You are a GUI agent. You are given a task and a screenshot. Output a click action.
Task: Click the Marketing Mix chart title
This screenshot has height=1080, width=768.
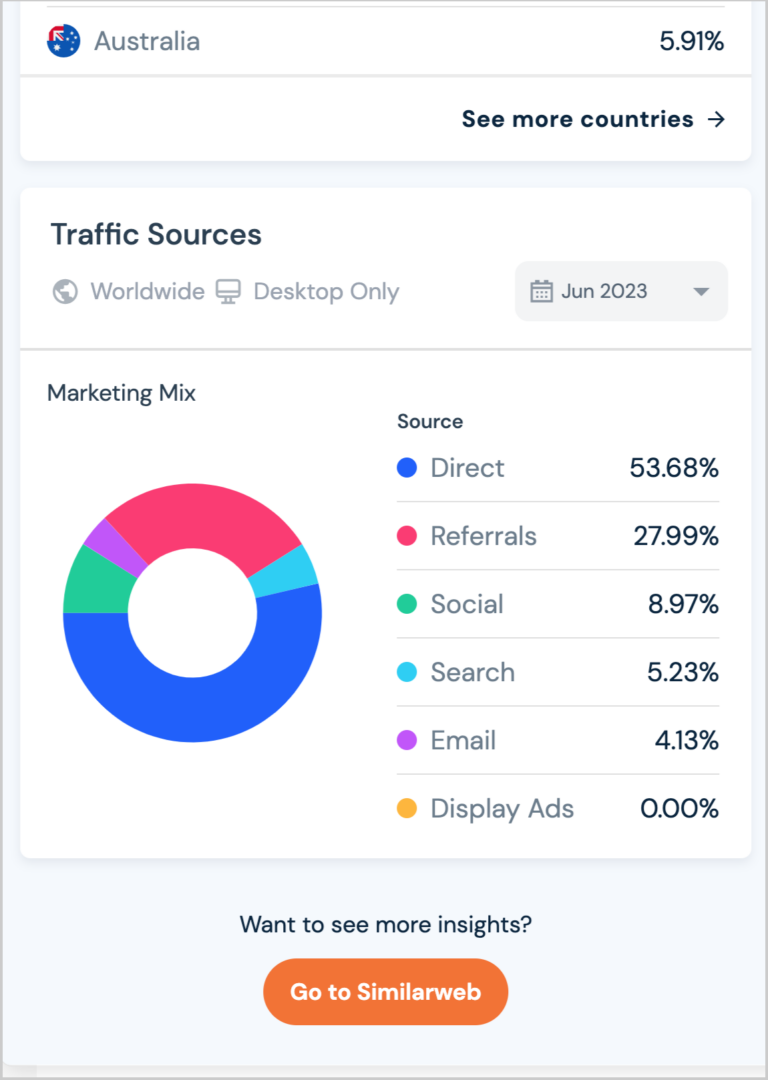pyautogui.click(x=121, y=393)
